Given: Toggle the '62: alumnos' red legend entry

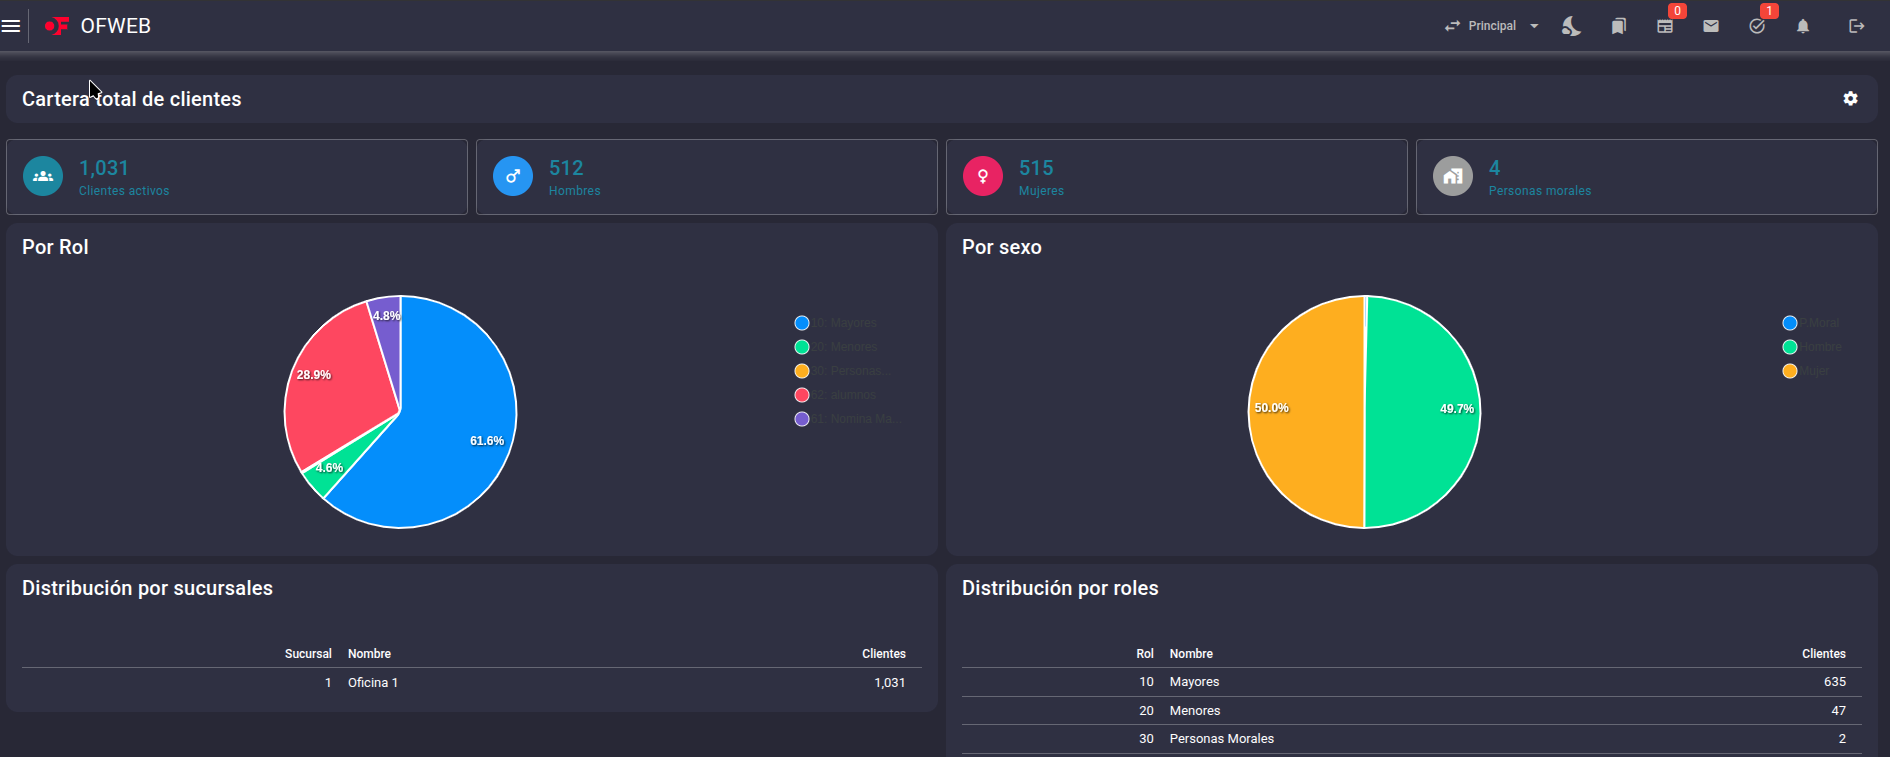Looking at the screenshot, I should tap(835, 395).
